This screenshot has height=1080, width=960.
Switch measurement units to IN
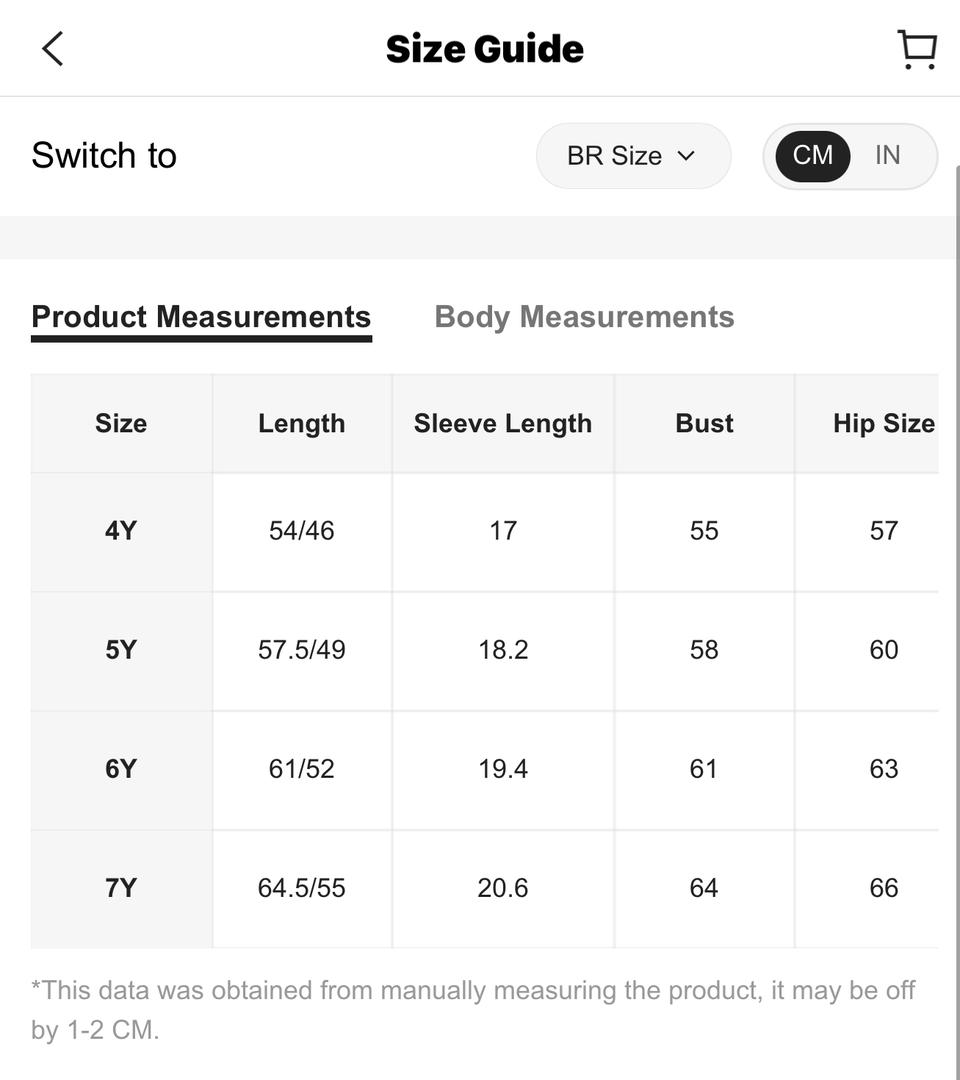[x=888, y=156]
